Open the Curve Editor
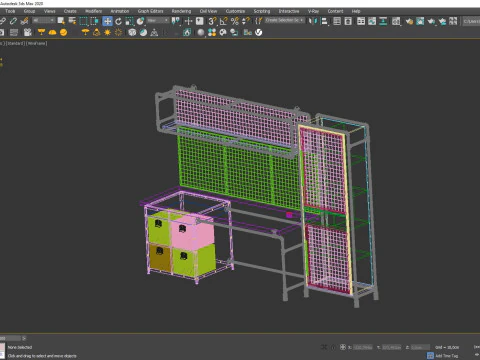The image size is (480, 360). tap(372, 21)
